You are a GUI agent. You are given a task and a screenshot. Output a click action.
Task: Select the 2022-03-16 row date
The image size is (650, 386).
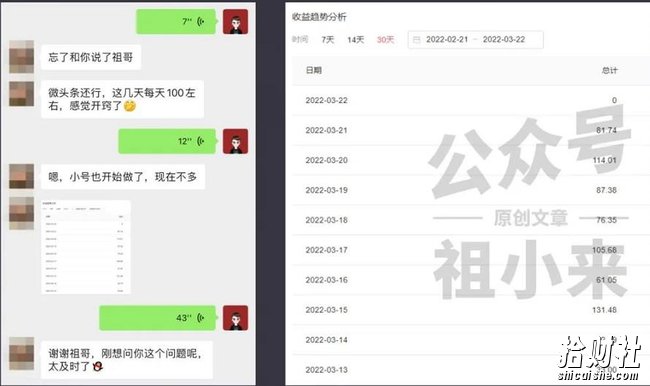click(326, 280)
